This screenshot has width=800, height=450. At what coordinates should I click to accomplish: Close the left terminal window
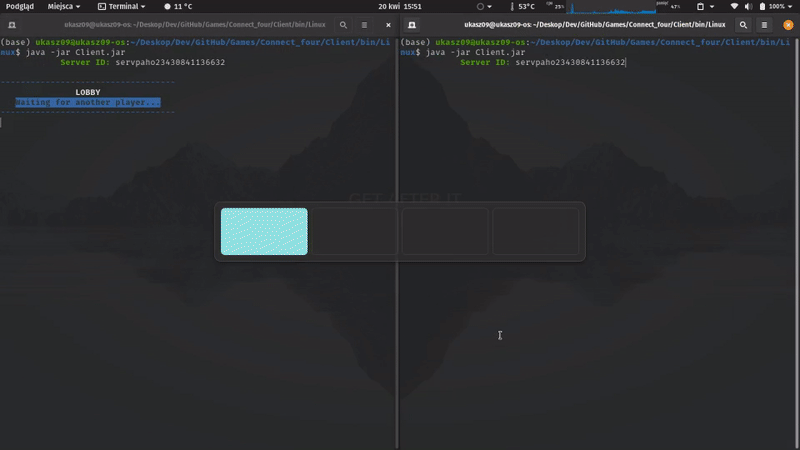(388, 25)
